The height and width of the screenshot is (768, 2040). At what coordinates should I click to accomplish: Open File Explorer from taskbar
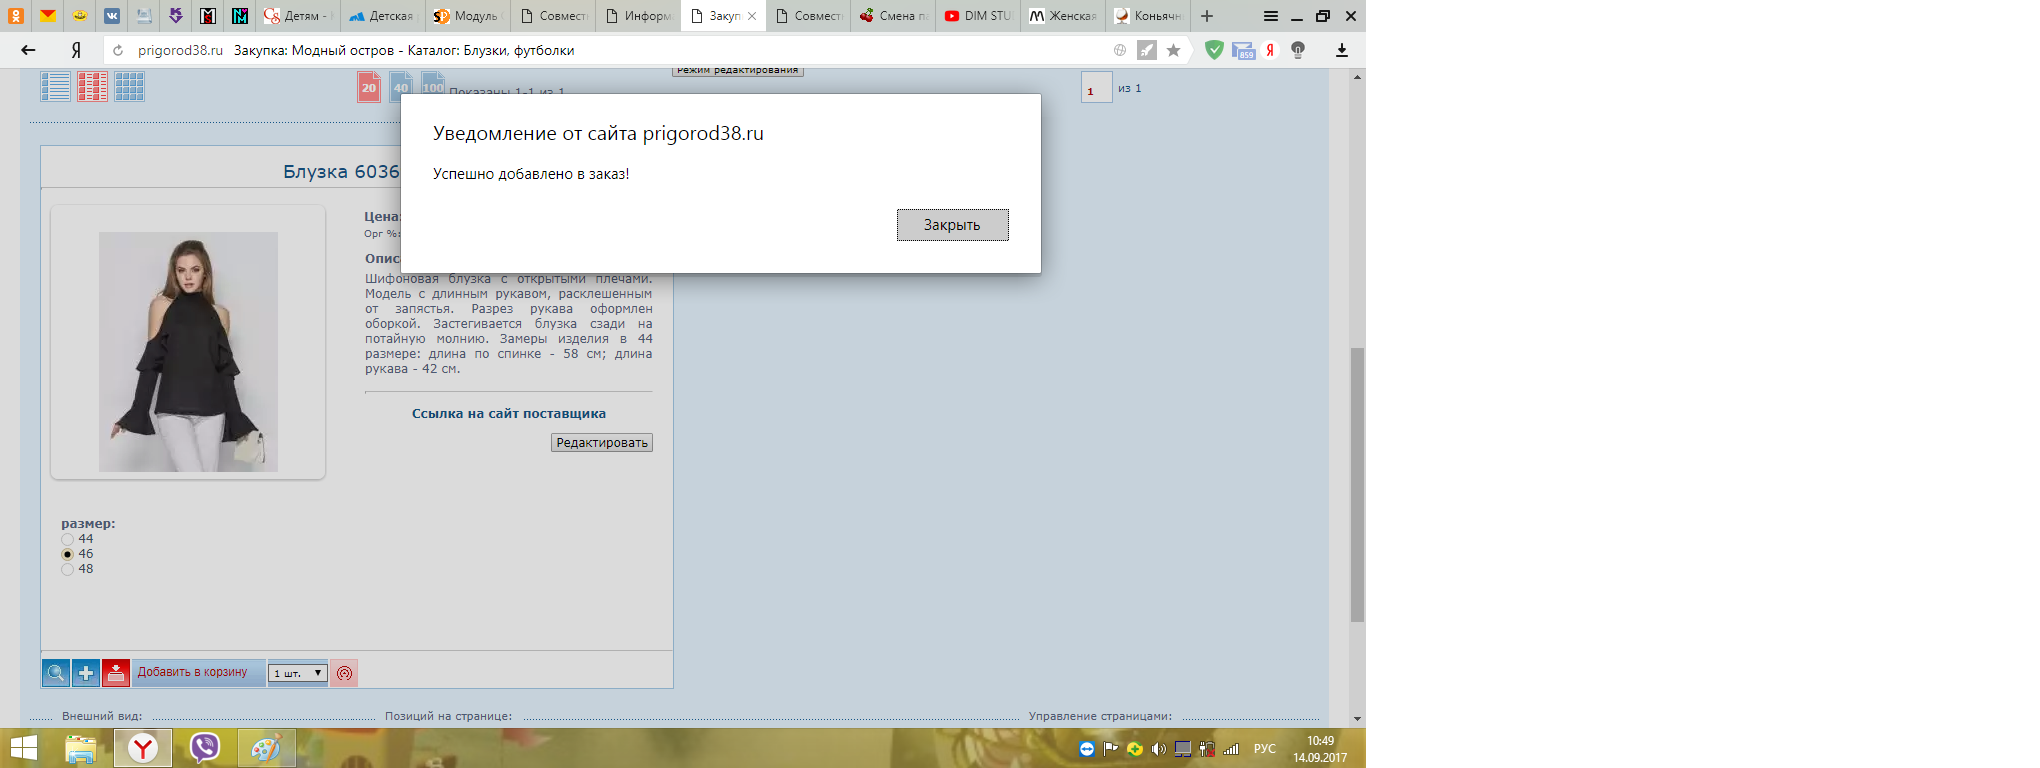pyautogui.click(x=81, y=748)
